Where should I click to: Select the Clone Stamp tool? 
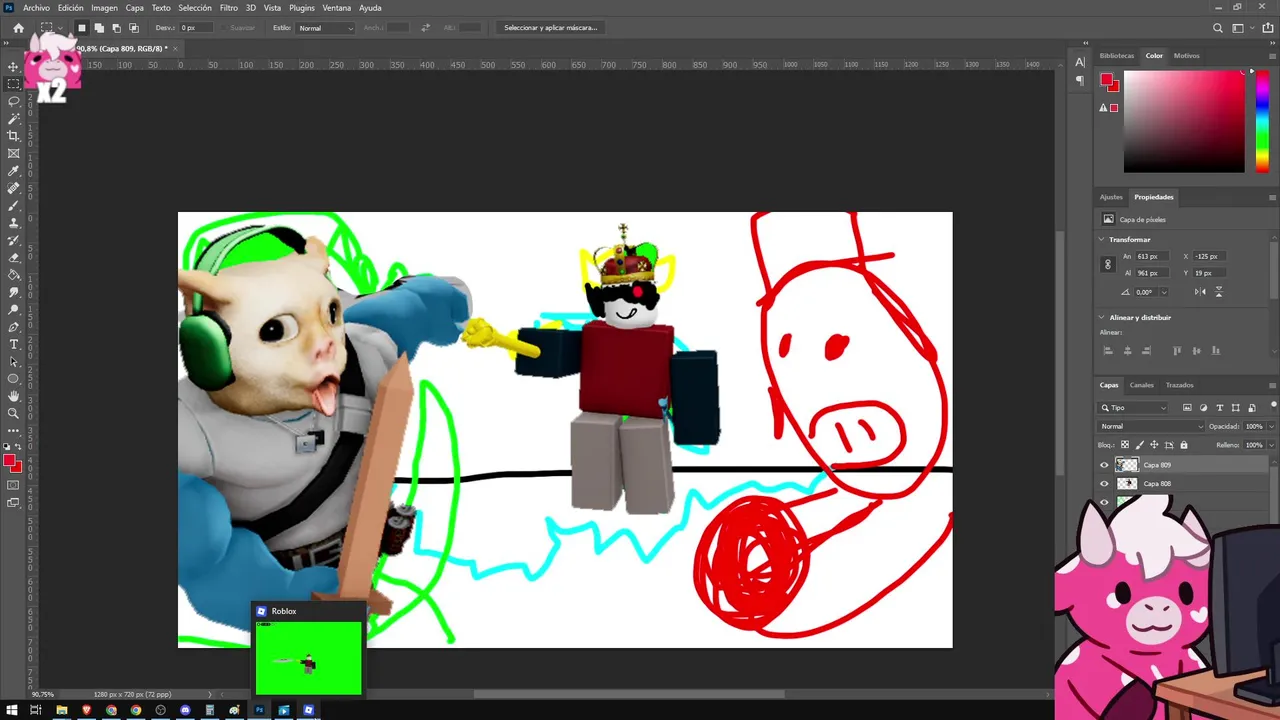pyautogui.click(x=13, y=222)
